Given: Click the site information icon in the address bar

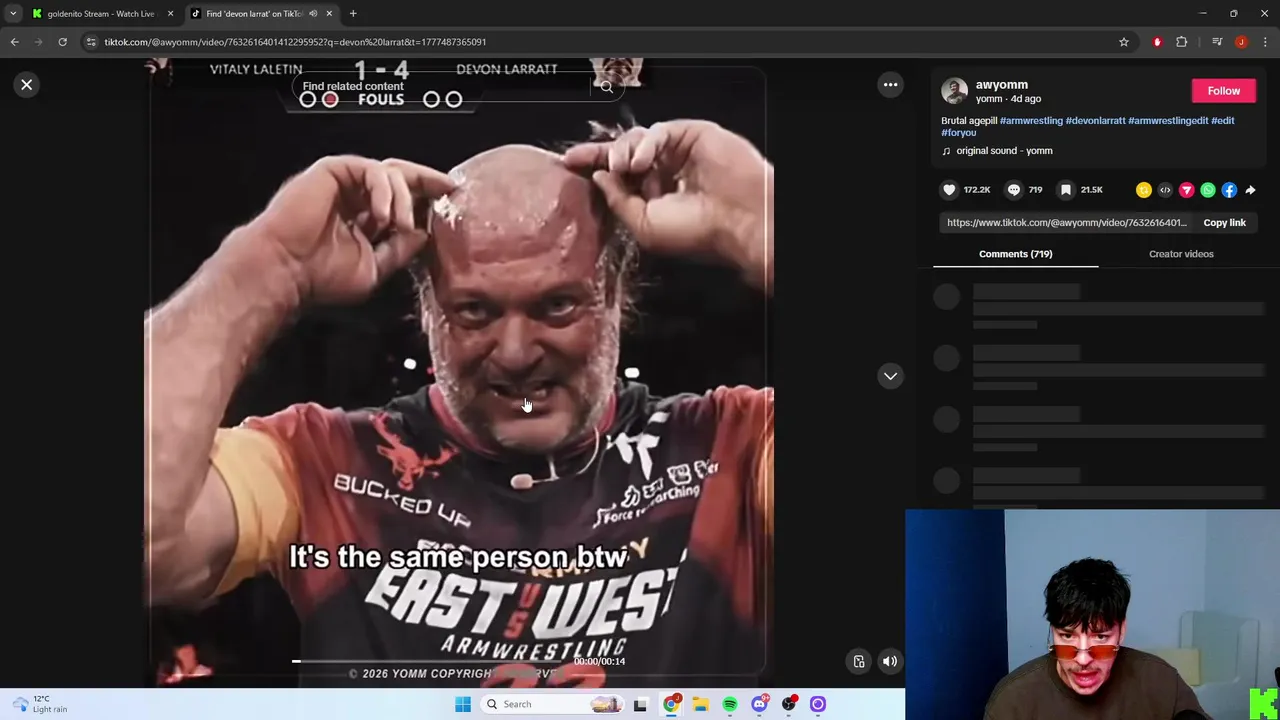Looking at the screenshot, I should pos(91,42).
